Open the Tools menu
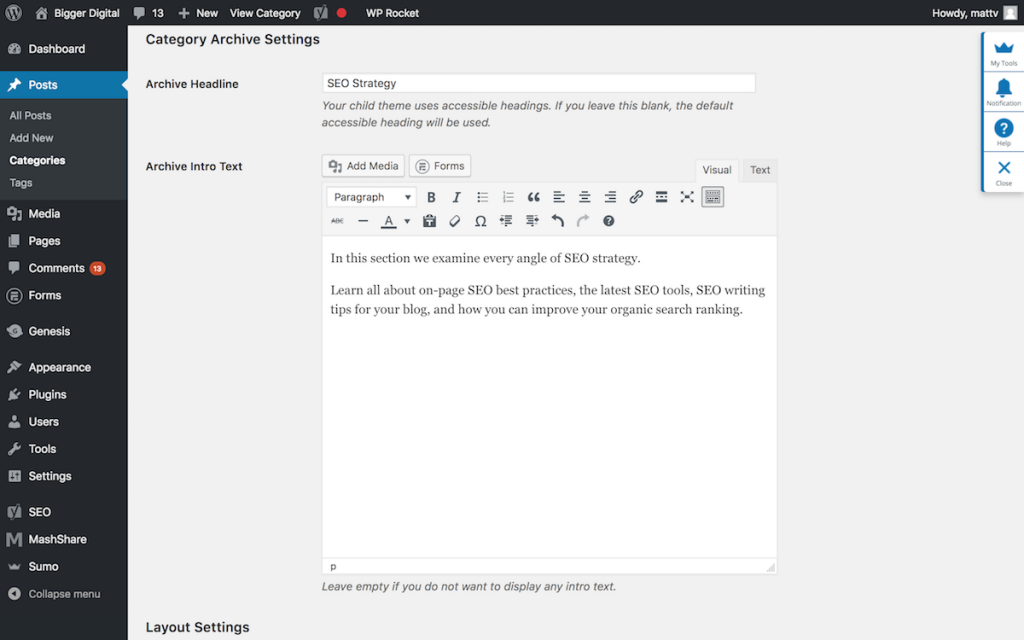1024x640 pixels. 64,449
